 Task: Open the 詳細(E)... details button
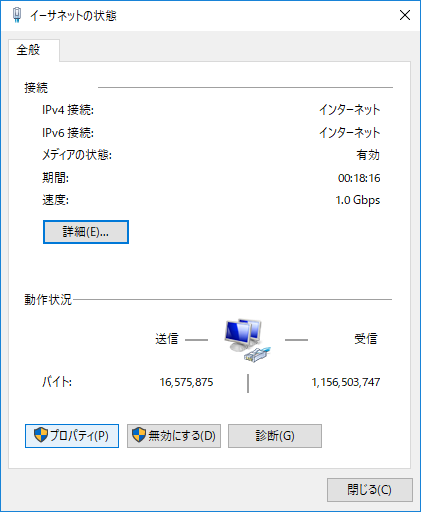click(x=86, y=232)
